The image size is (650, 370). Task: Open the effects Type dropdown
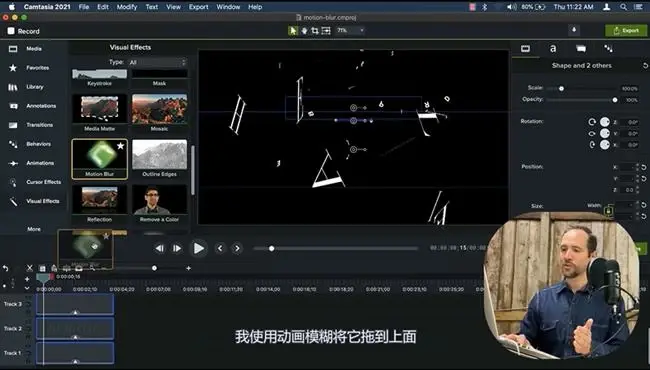click(157, 62)
